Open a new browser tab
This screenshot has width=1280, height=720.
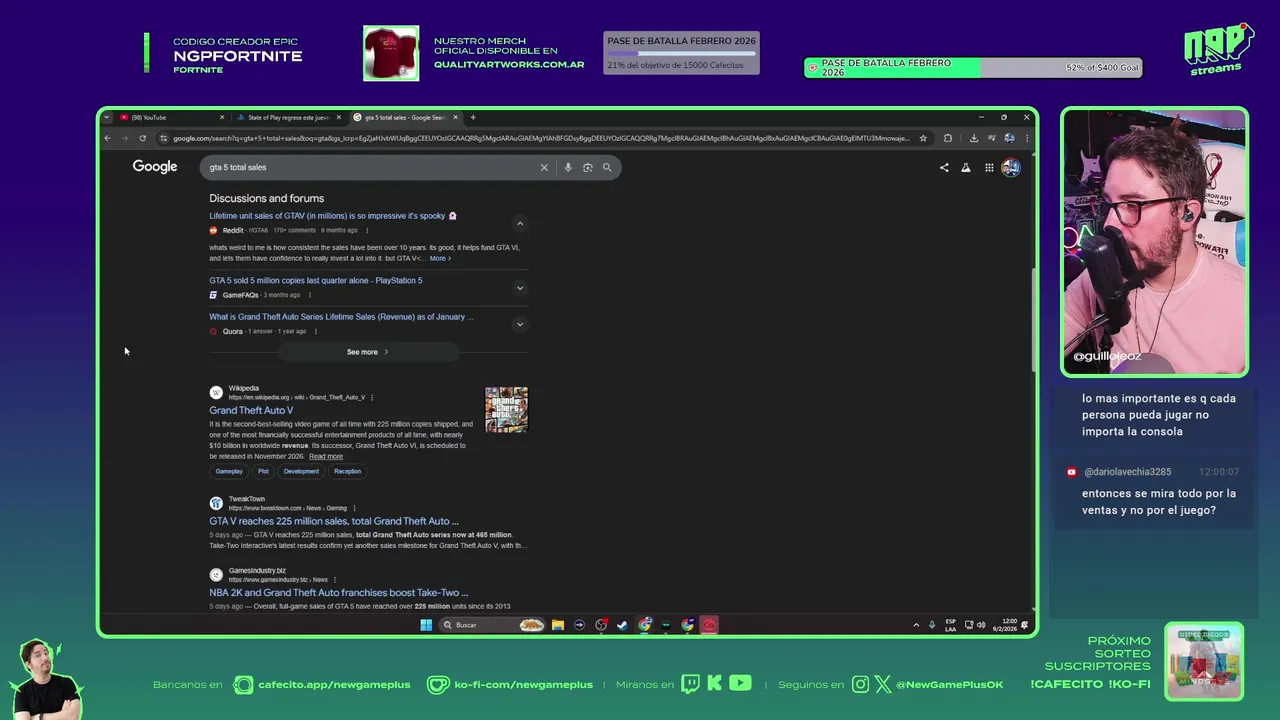pos(473,117)
